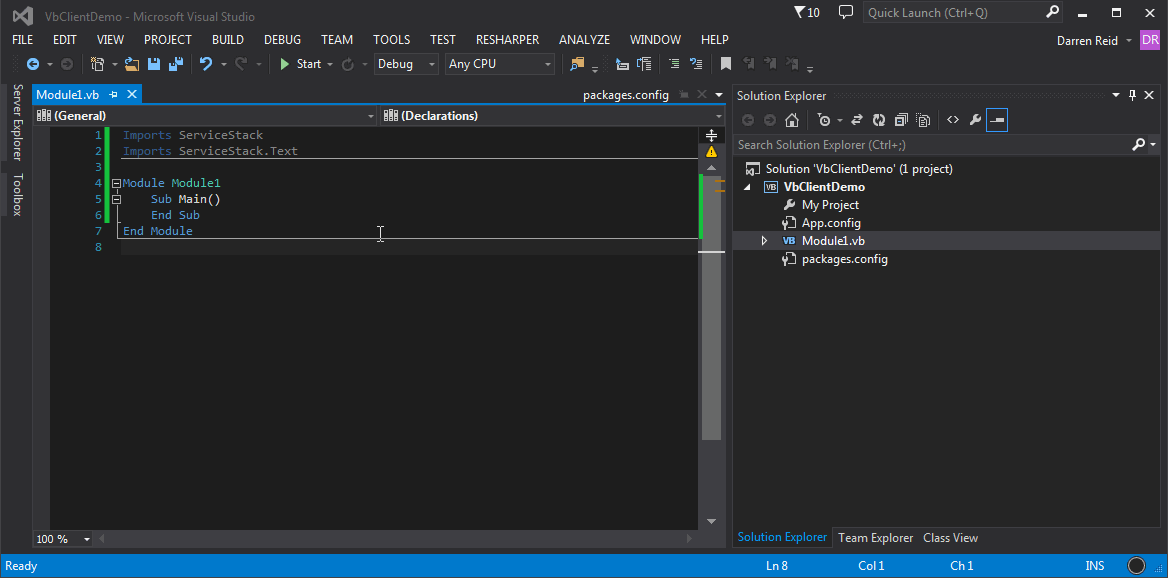Refresh Solution Explorer using the refresh icon
The height and width of the screenshot is (578, 1168).
(x=879, y=120)
